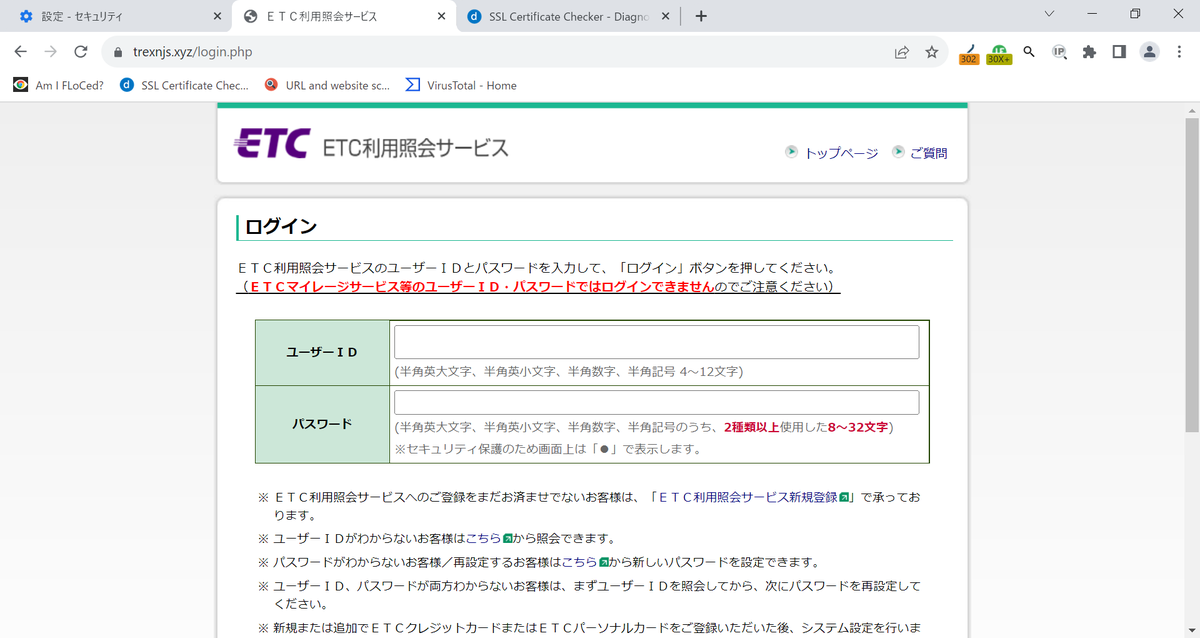The width and height of the screenshot is (1200, 638).
Task: Toggle the browser side panel
Action: pos(1120,52)
